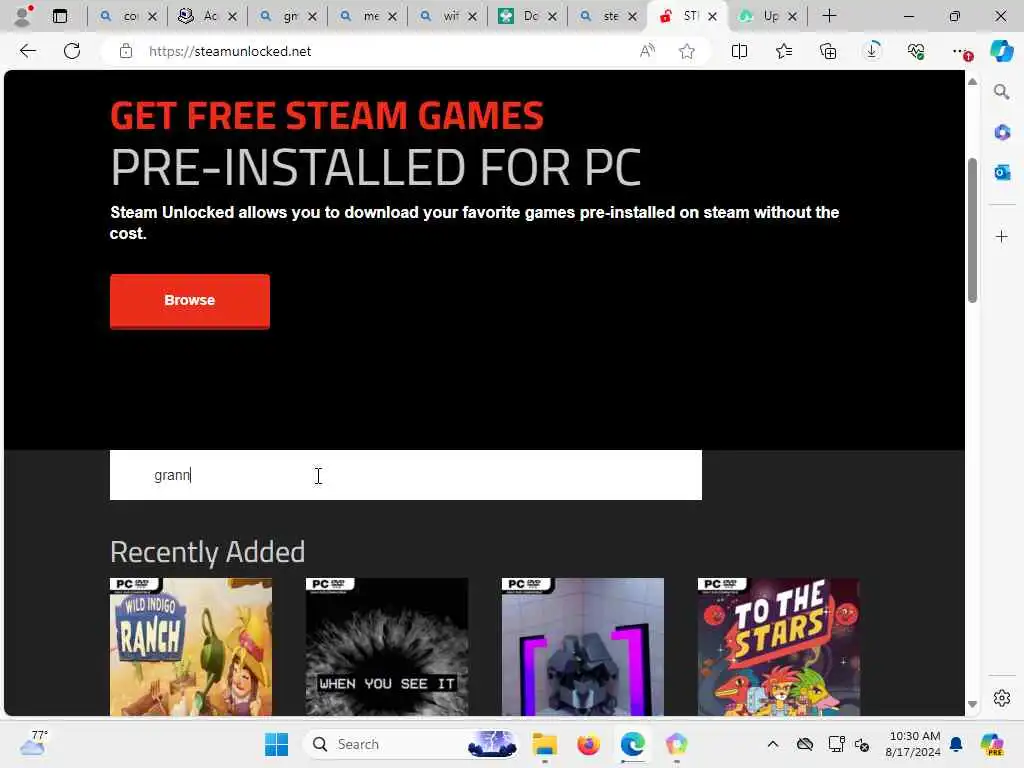The image size is (1024, 768).
Task: Click the scrollbar up arrow
Action: point(972,82)
